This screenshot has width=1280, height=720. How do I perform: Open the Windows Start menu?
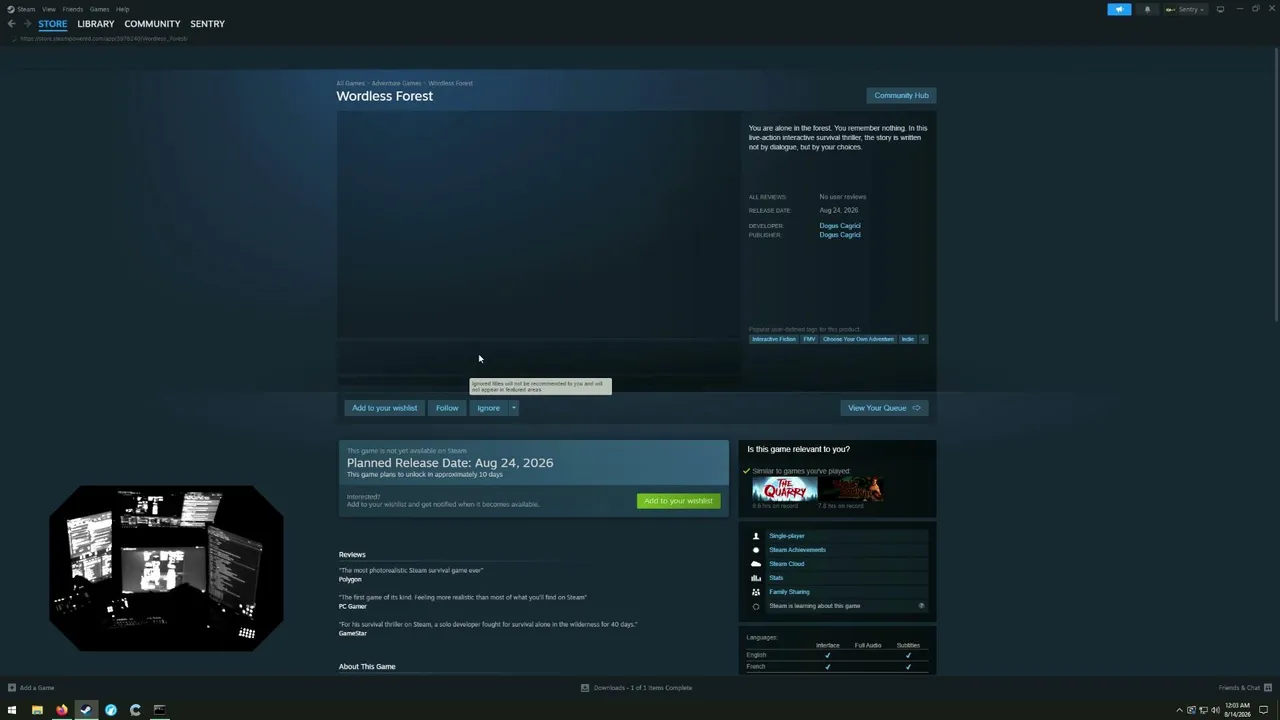tap(12, 710)
